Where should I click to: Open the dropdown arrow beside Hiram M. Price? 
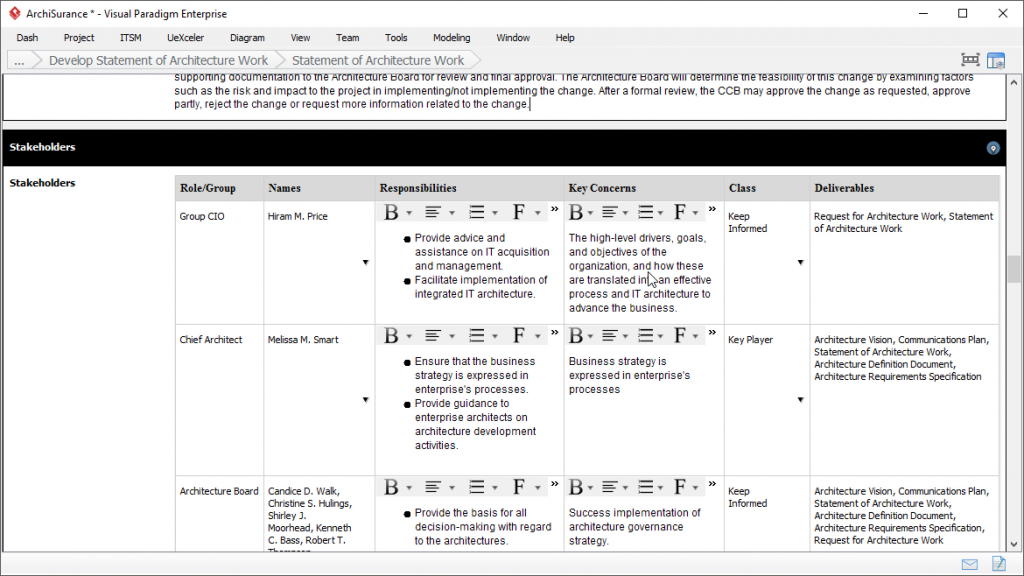366,262
